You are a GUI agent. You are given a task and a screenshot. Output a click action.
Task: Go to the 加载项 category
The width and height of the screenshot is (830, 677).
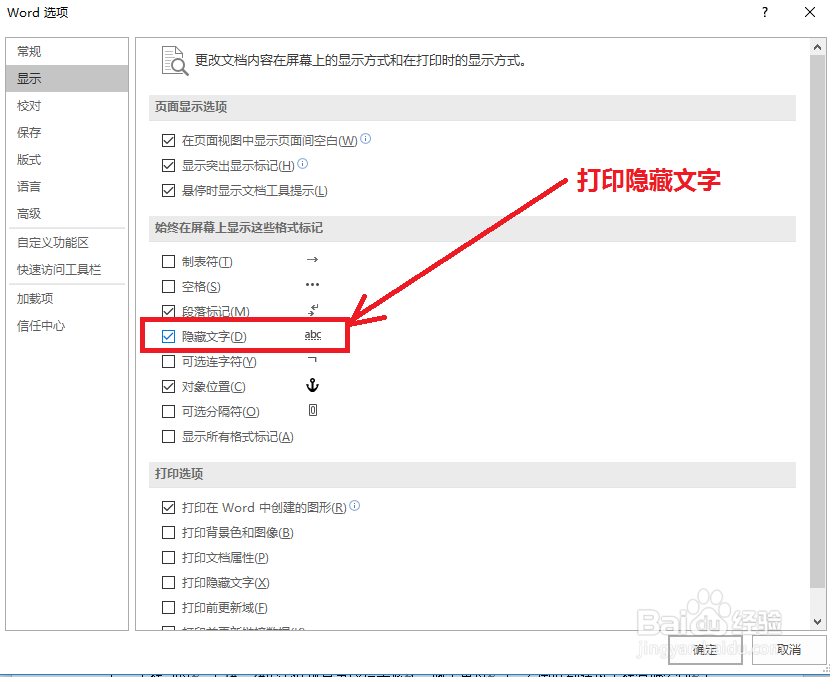(67, 299)
